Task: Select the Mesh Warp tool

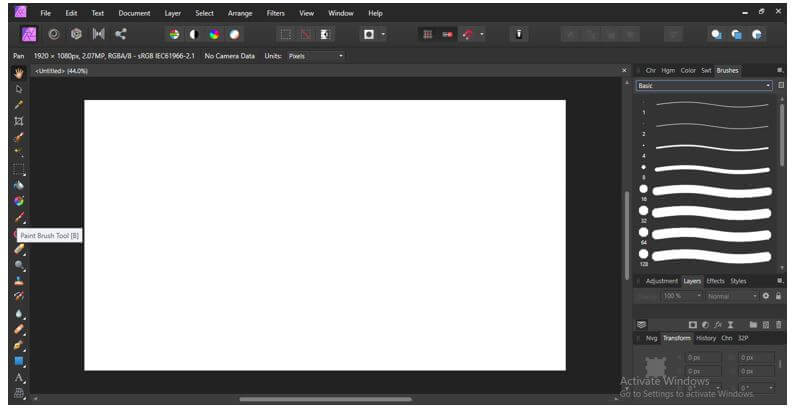Action: (19, 393)
